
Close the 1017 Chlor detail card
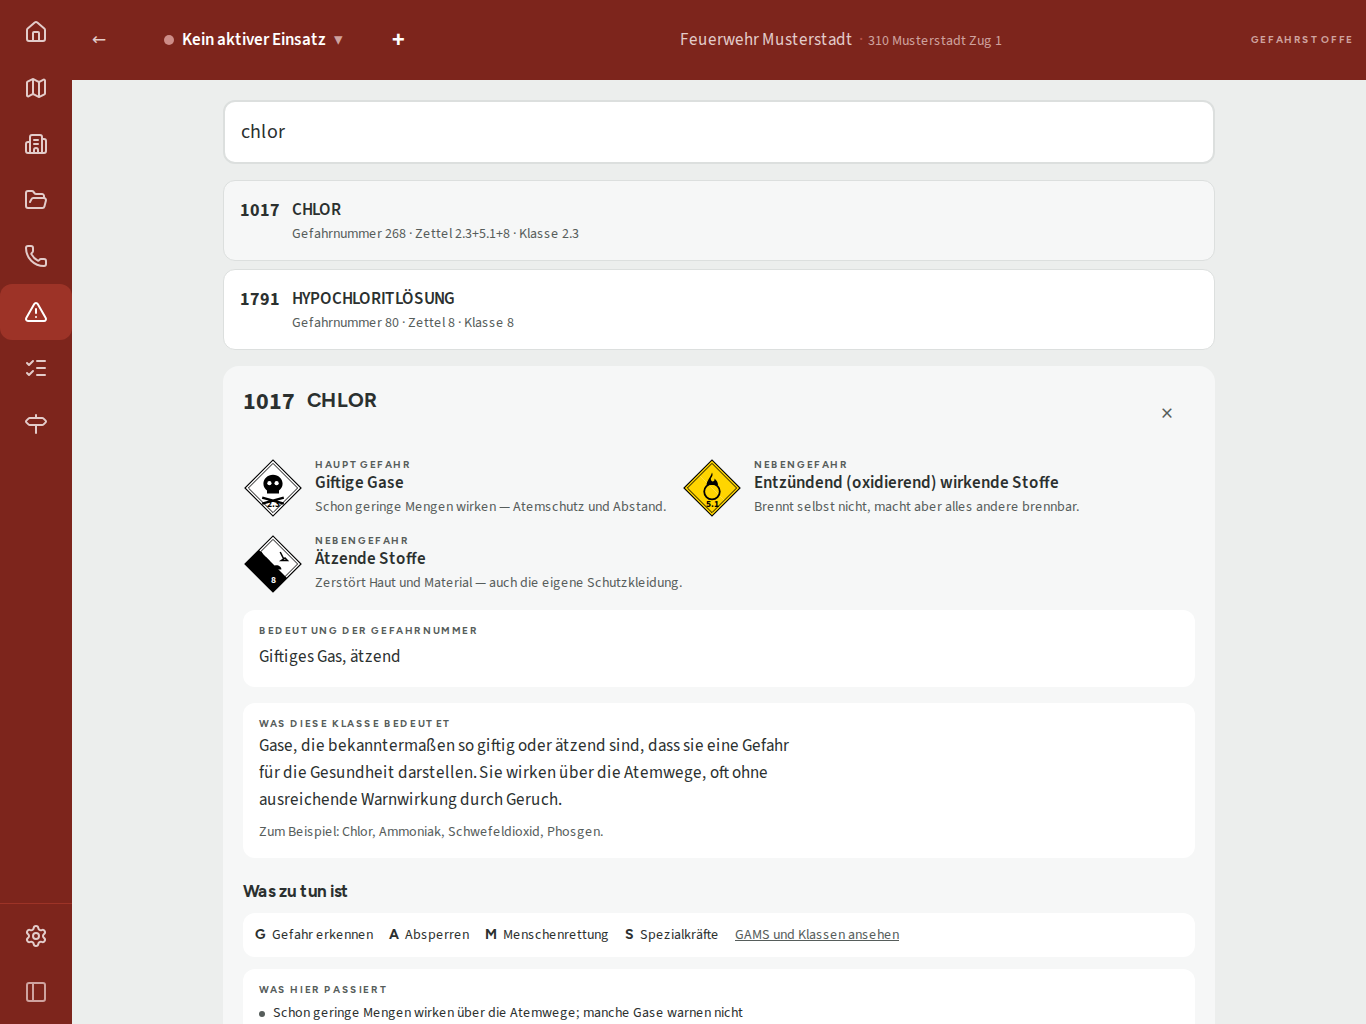point(1167,413)
